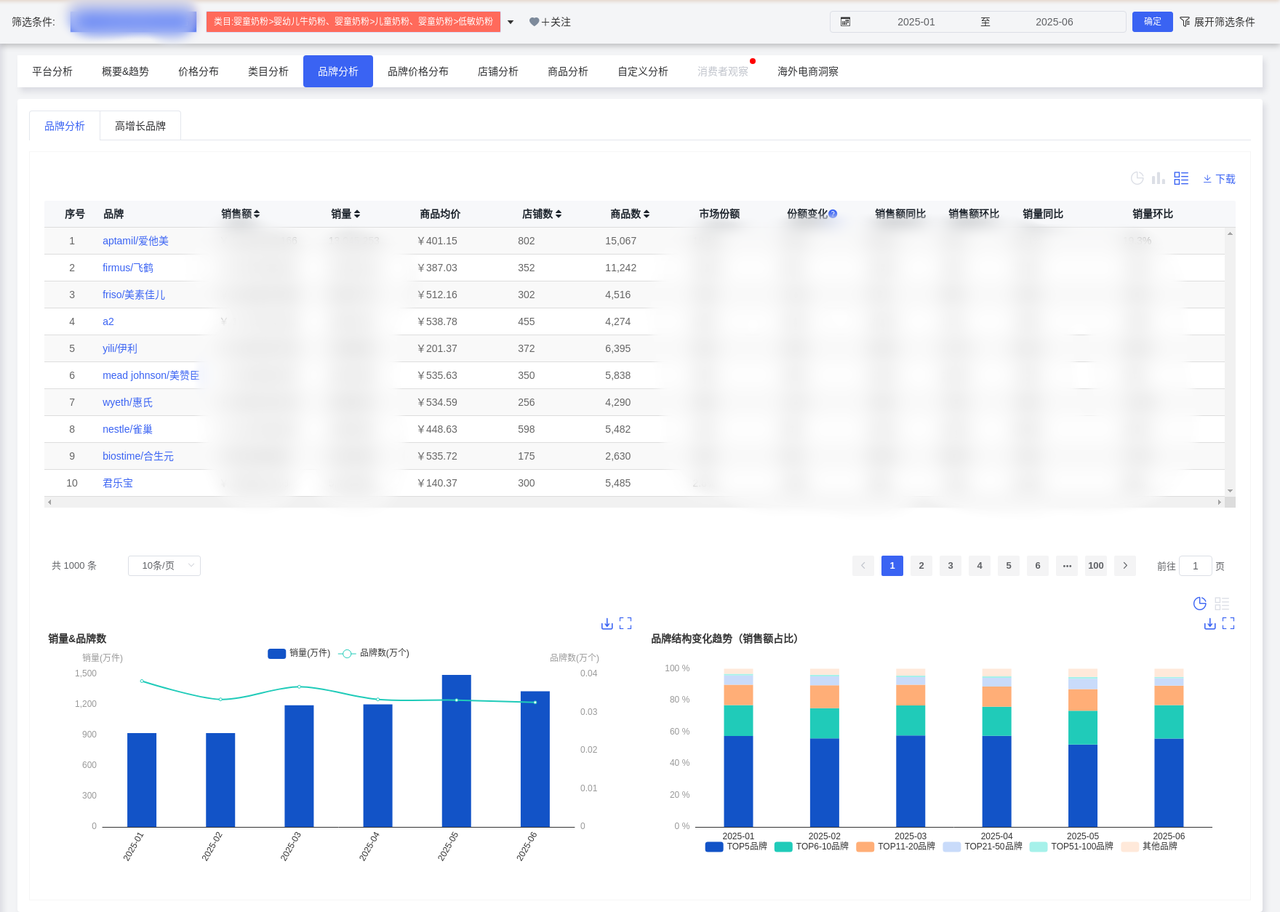Open 海外电商洞察 tab

pyautogui.click(x=808, y=72)
